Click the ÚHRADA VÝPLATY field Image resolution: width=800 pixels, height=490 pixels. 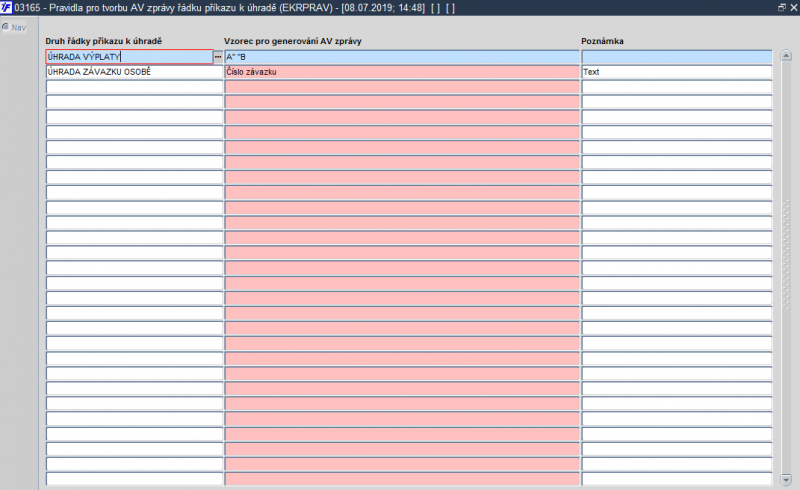point(130,57)
